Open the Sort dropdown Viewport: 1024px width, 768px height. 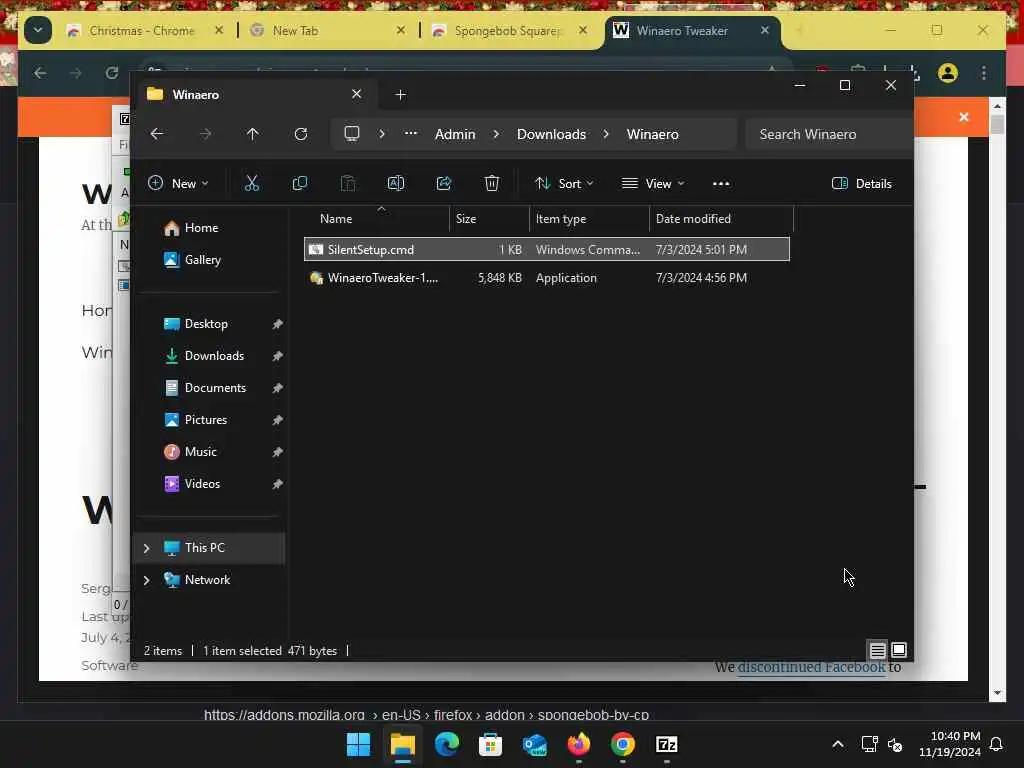coord(564,184)
